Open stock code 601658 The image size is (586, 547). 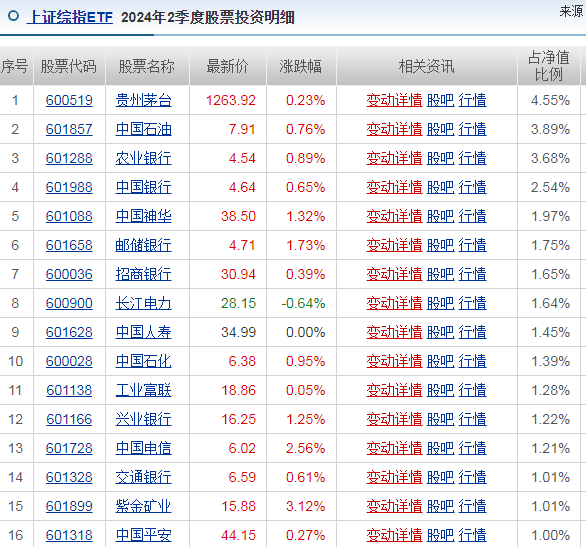[69, 245]
